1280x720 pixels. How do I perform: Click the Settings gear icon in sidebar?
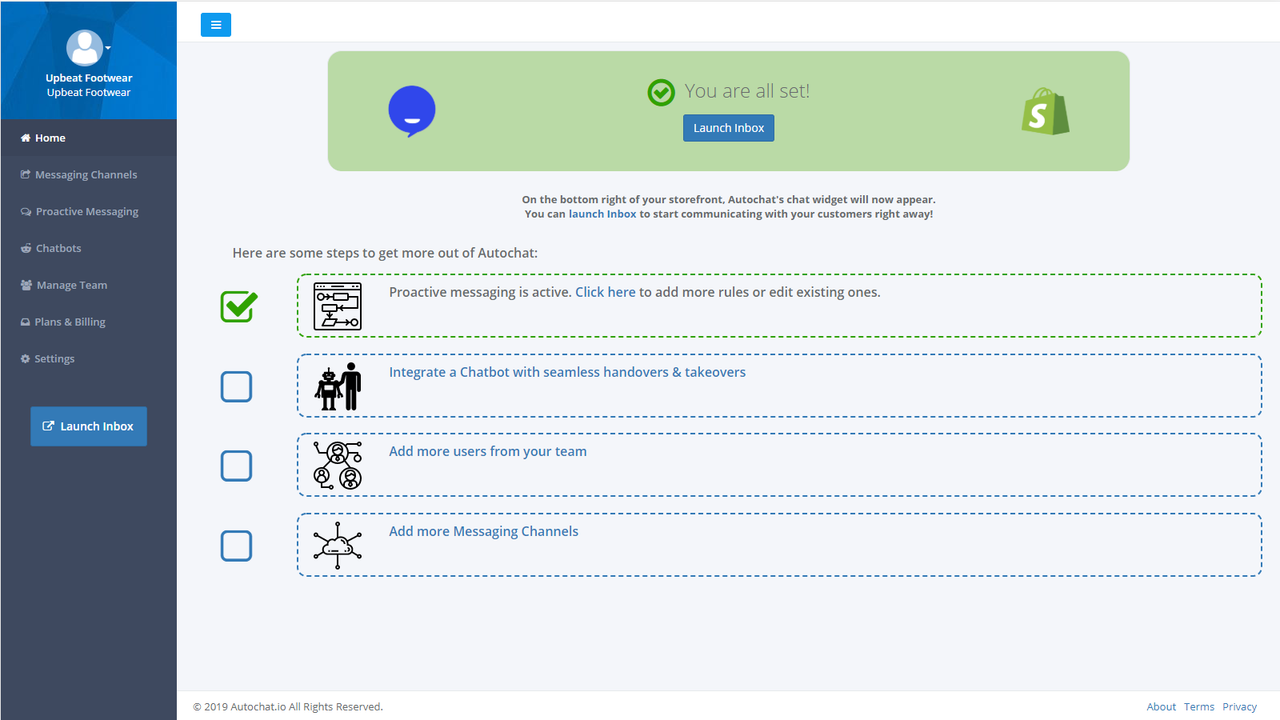[x=25, y=358]
